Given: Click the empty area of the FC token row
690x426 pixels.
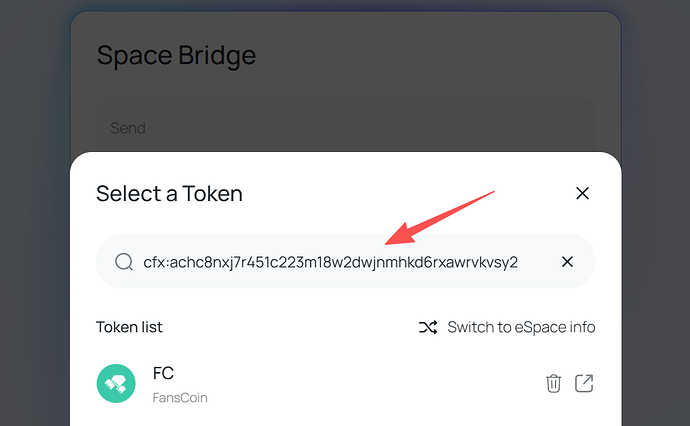Looking at the screenshot, I should point(374,383).
